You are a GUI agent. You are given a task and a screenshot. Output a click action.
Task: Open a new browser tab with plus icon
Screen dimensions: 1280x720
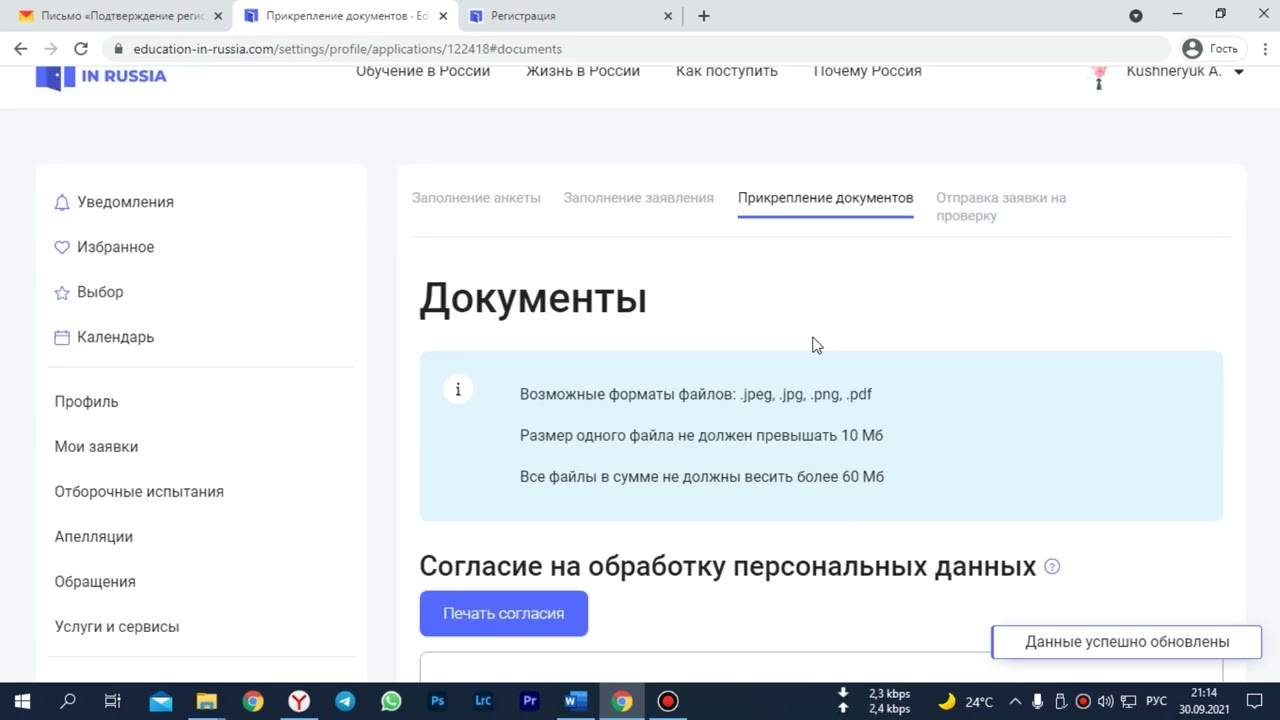point(704,16)
